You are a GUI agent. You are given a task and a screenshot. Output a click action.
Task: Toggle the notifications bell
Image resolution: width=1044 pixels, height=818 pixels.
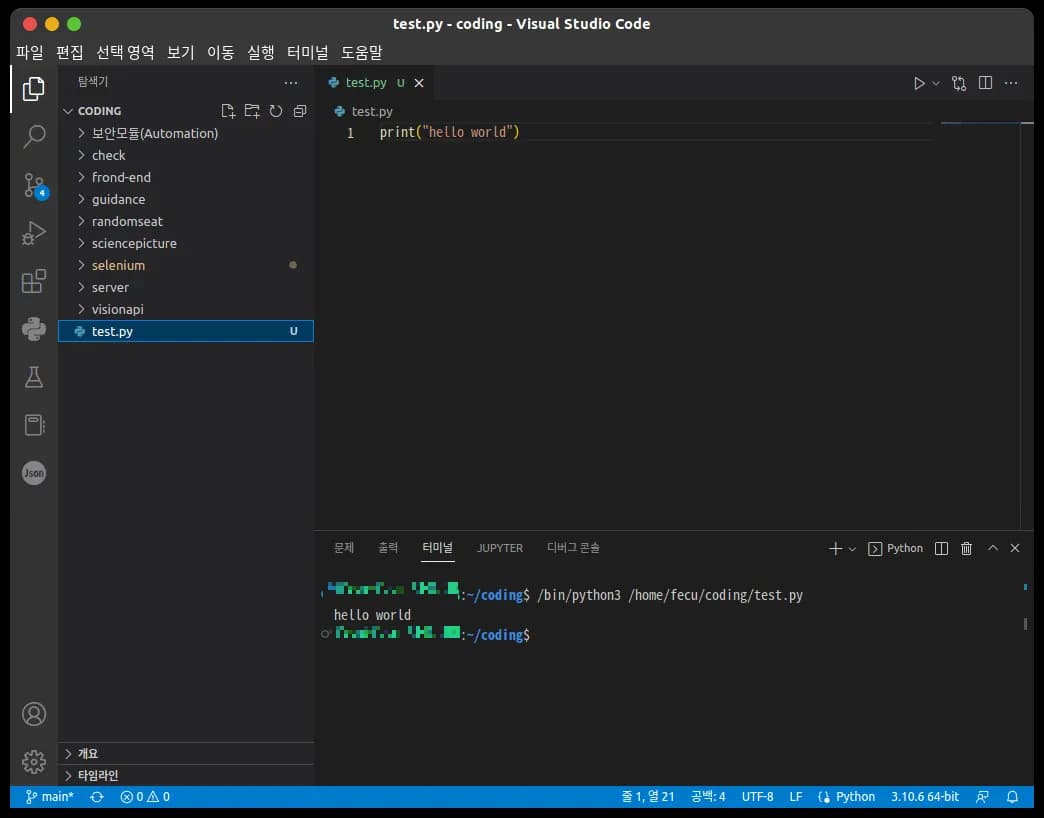click(x=1013, y=797)
